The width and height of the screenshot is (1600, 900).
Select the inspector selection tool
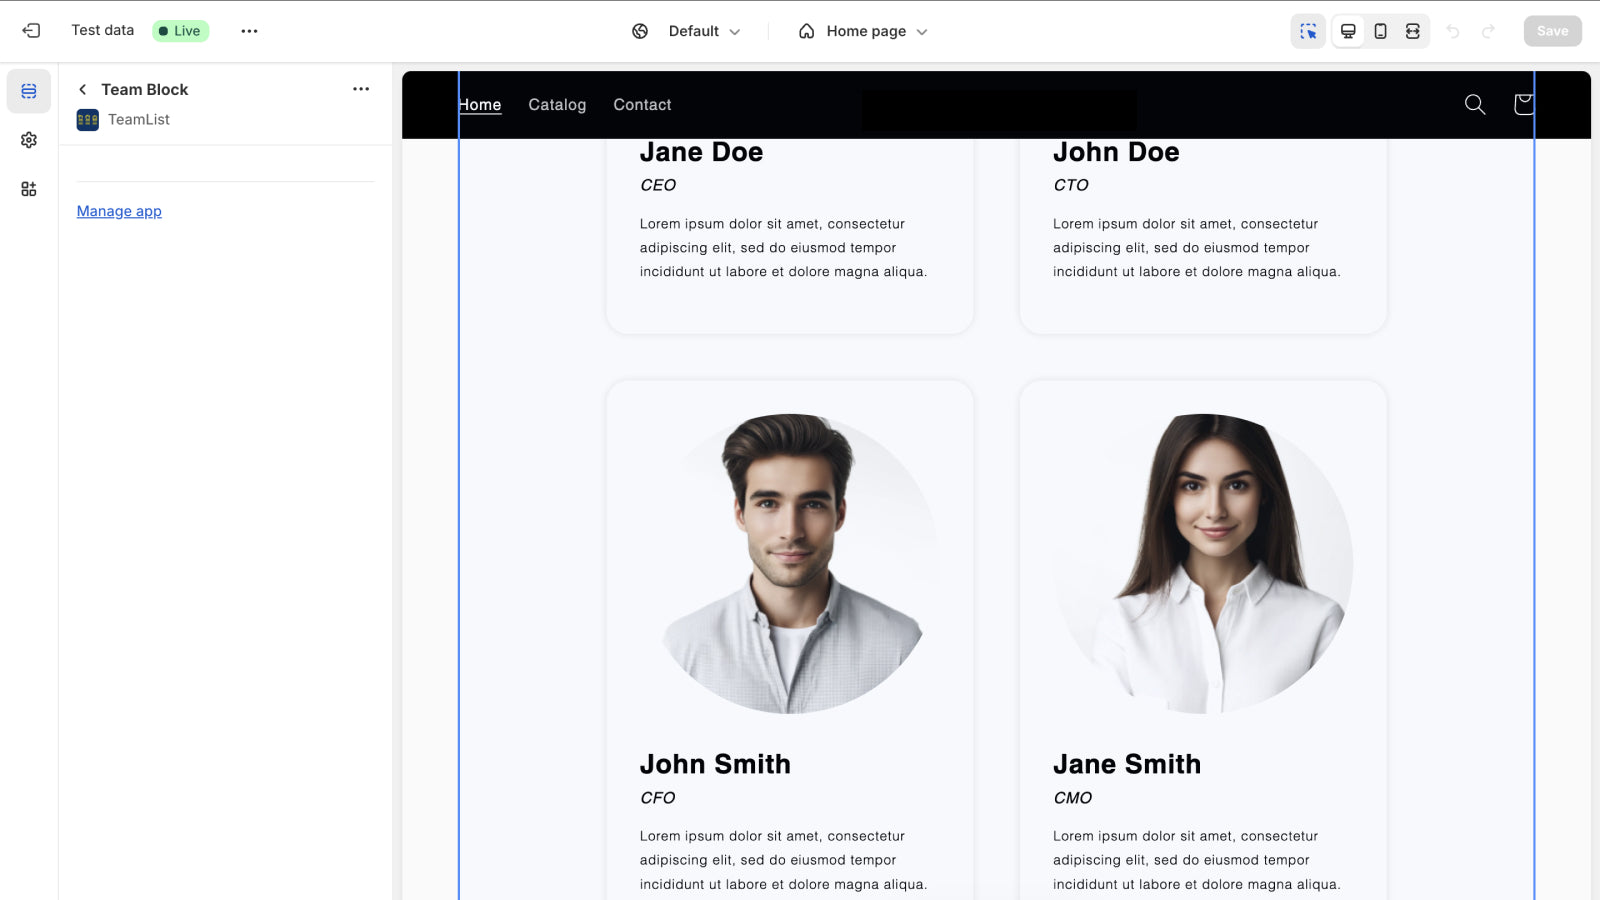point(1308,31)
